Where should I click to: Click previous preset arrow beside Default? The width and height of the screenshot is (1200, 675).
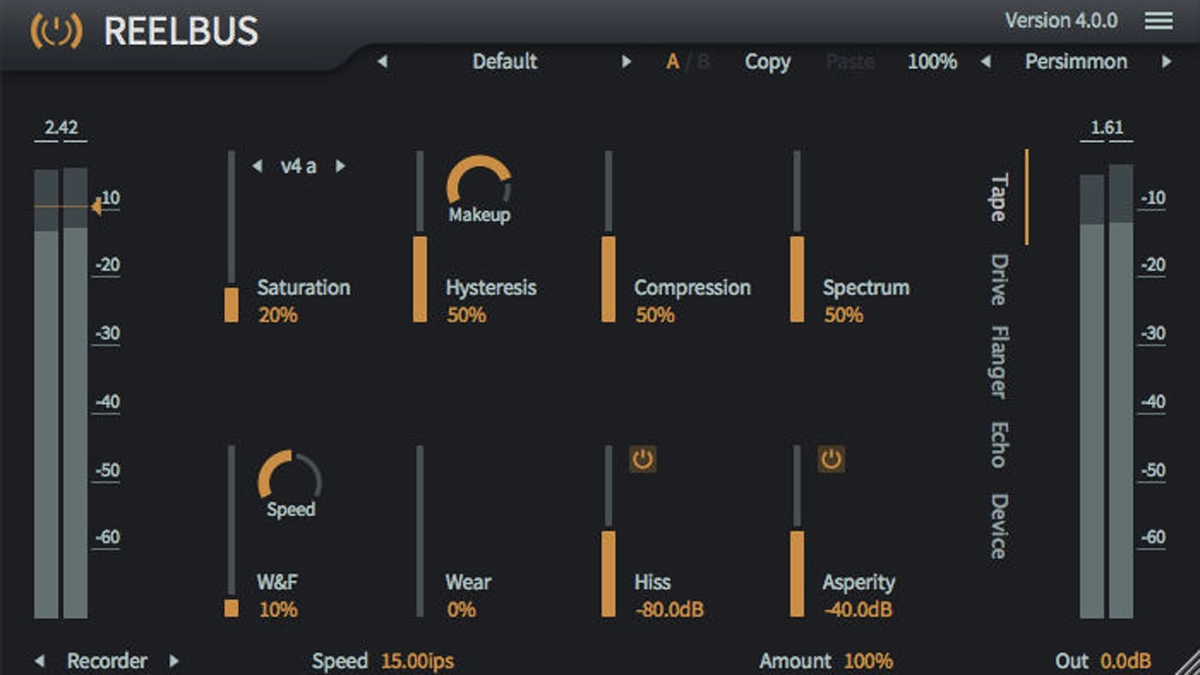[x=382, y=62]
